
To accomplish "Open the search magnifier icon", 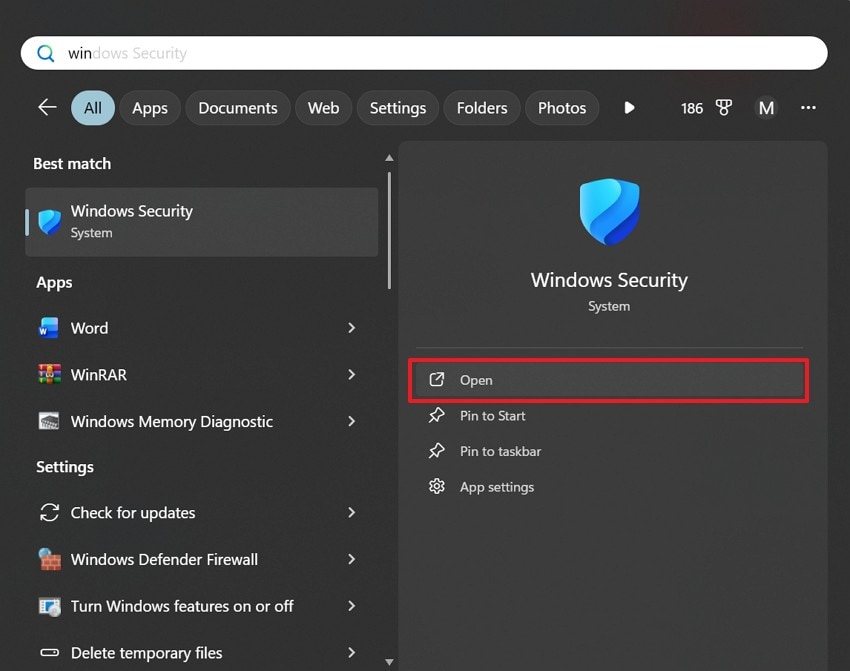I will (46, 52).
